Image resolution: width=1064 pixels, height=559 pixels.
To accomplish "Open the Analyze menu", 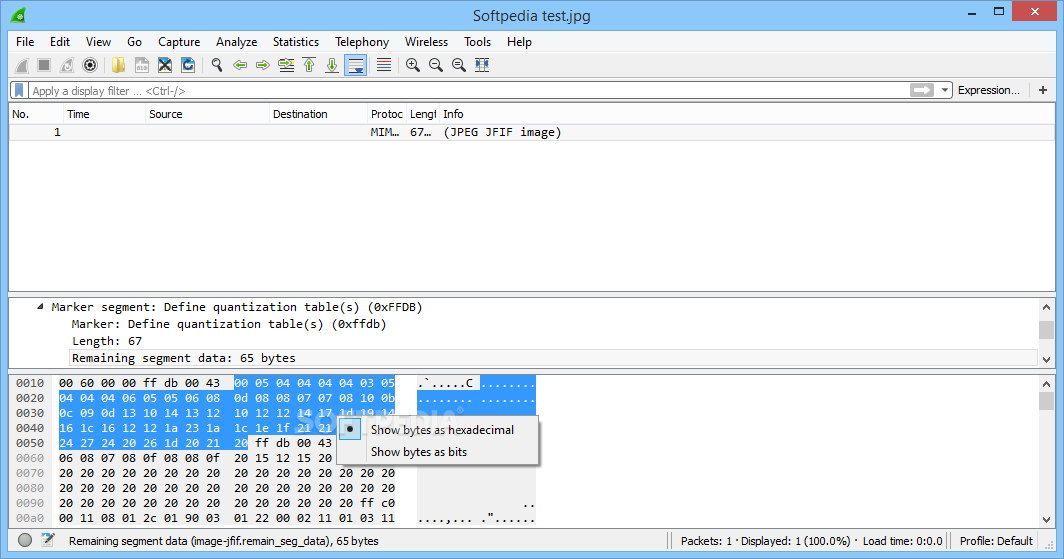I will 236,42.
